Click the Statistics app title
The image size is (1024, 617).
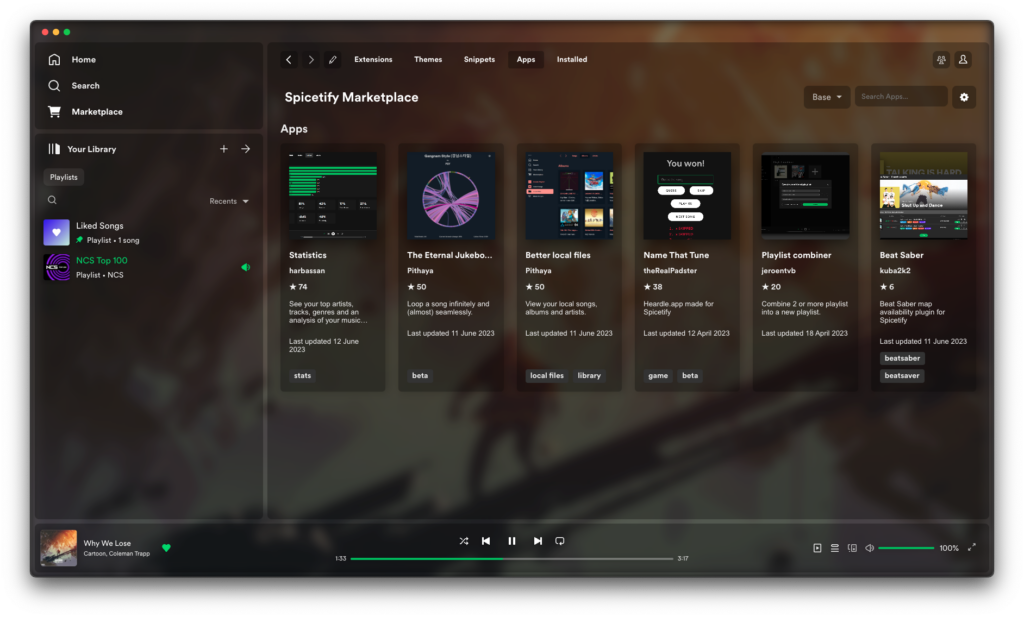308,255
